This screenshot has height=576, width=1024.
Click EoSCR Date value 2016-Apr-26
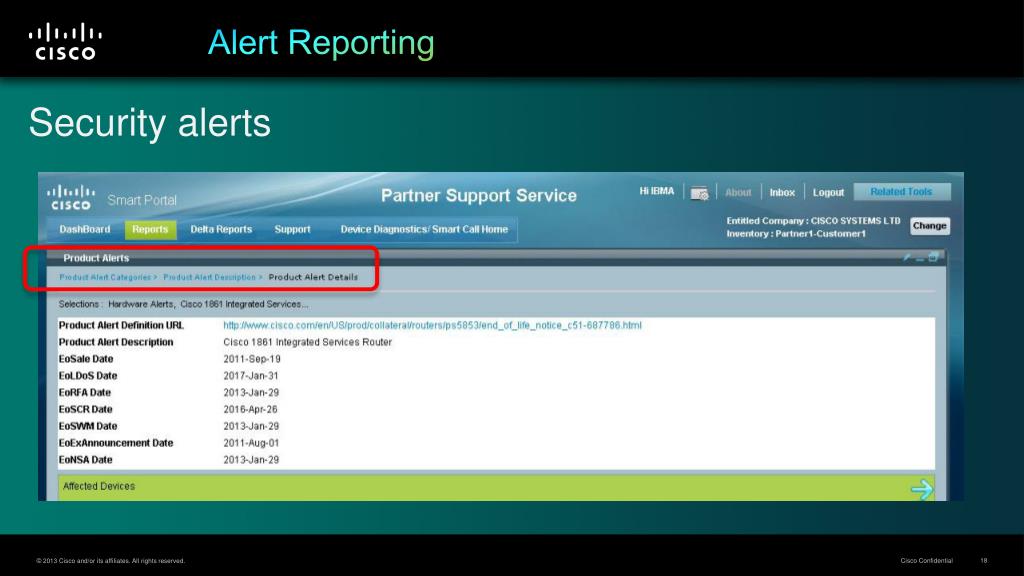coord(250,409)
